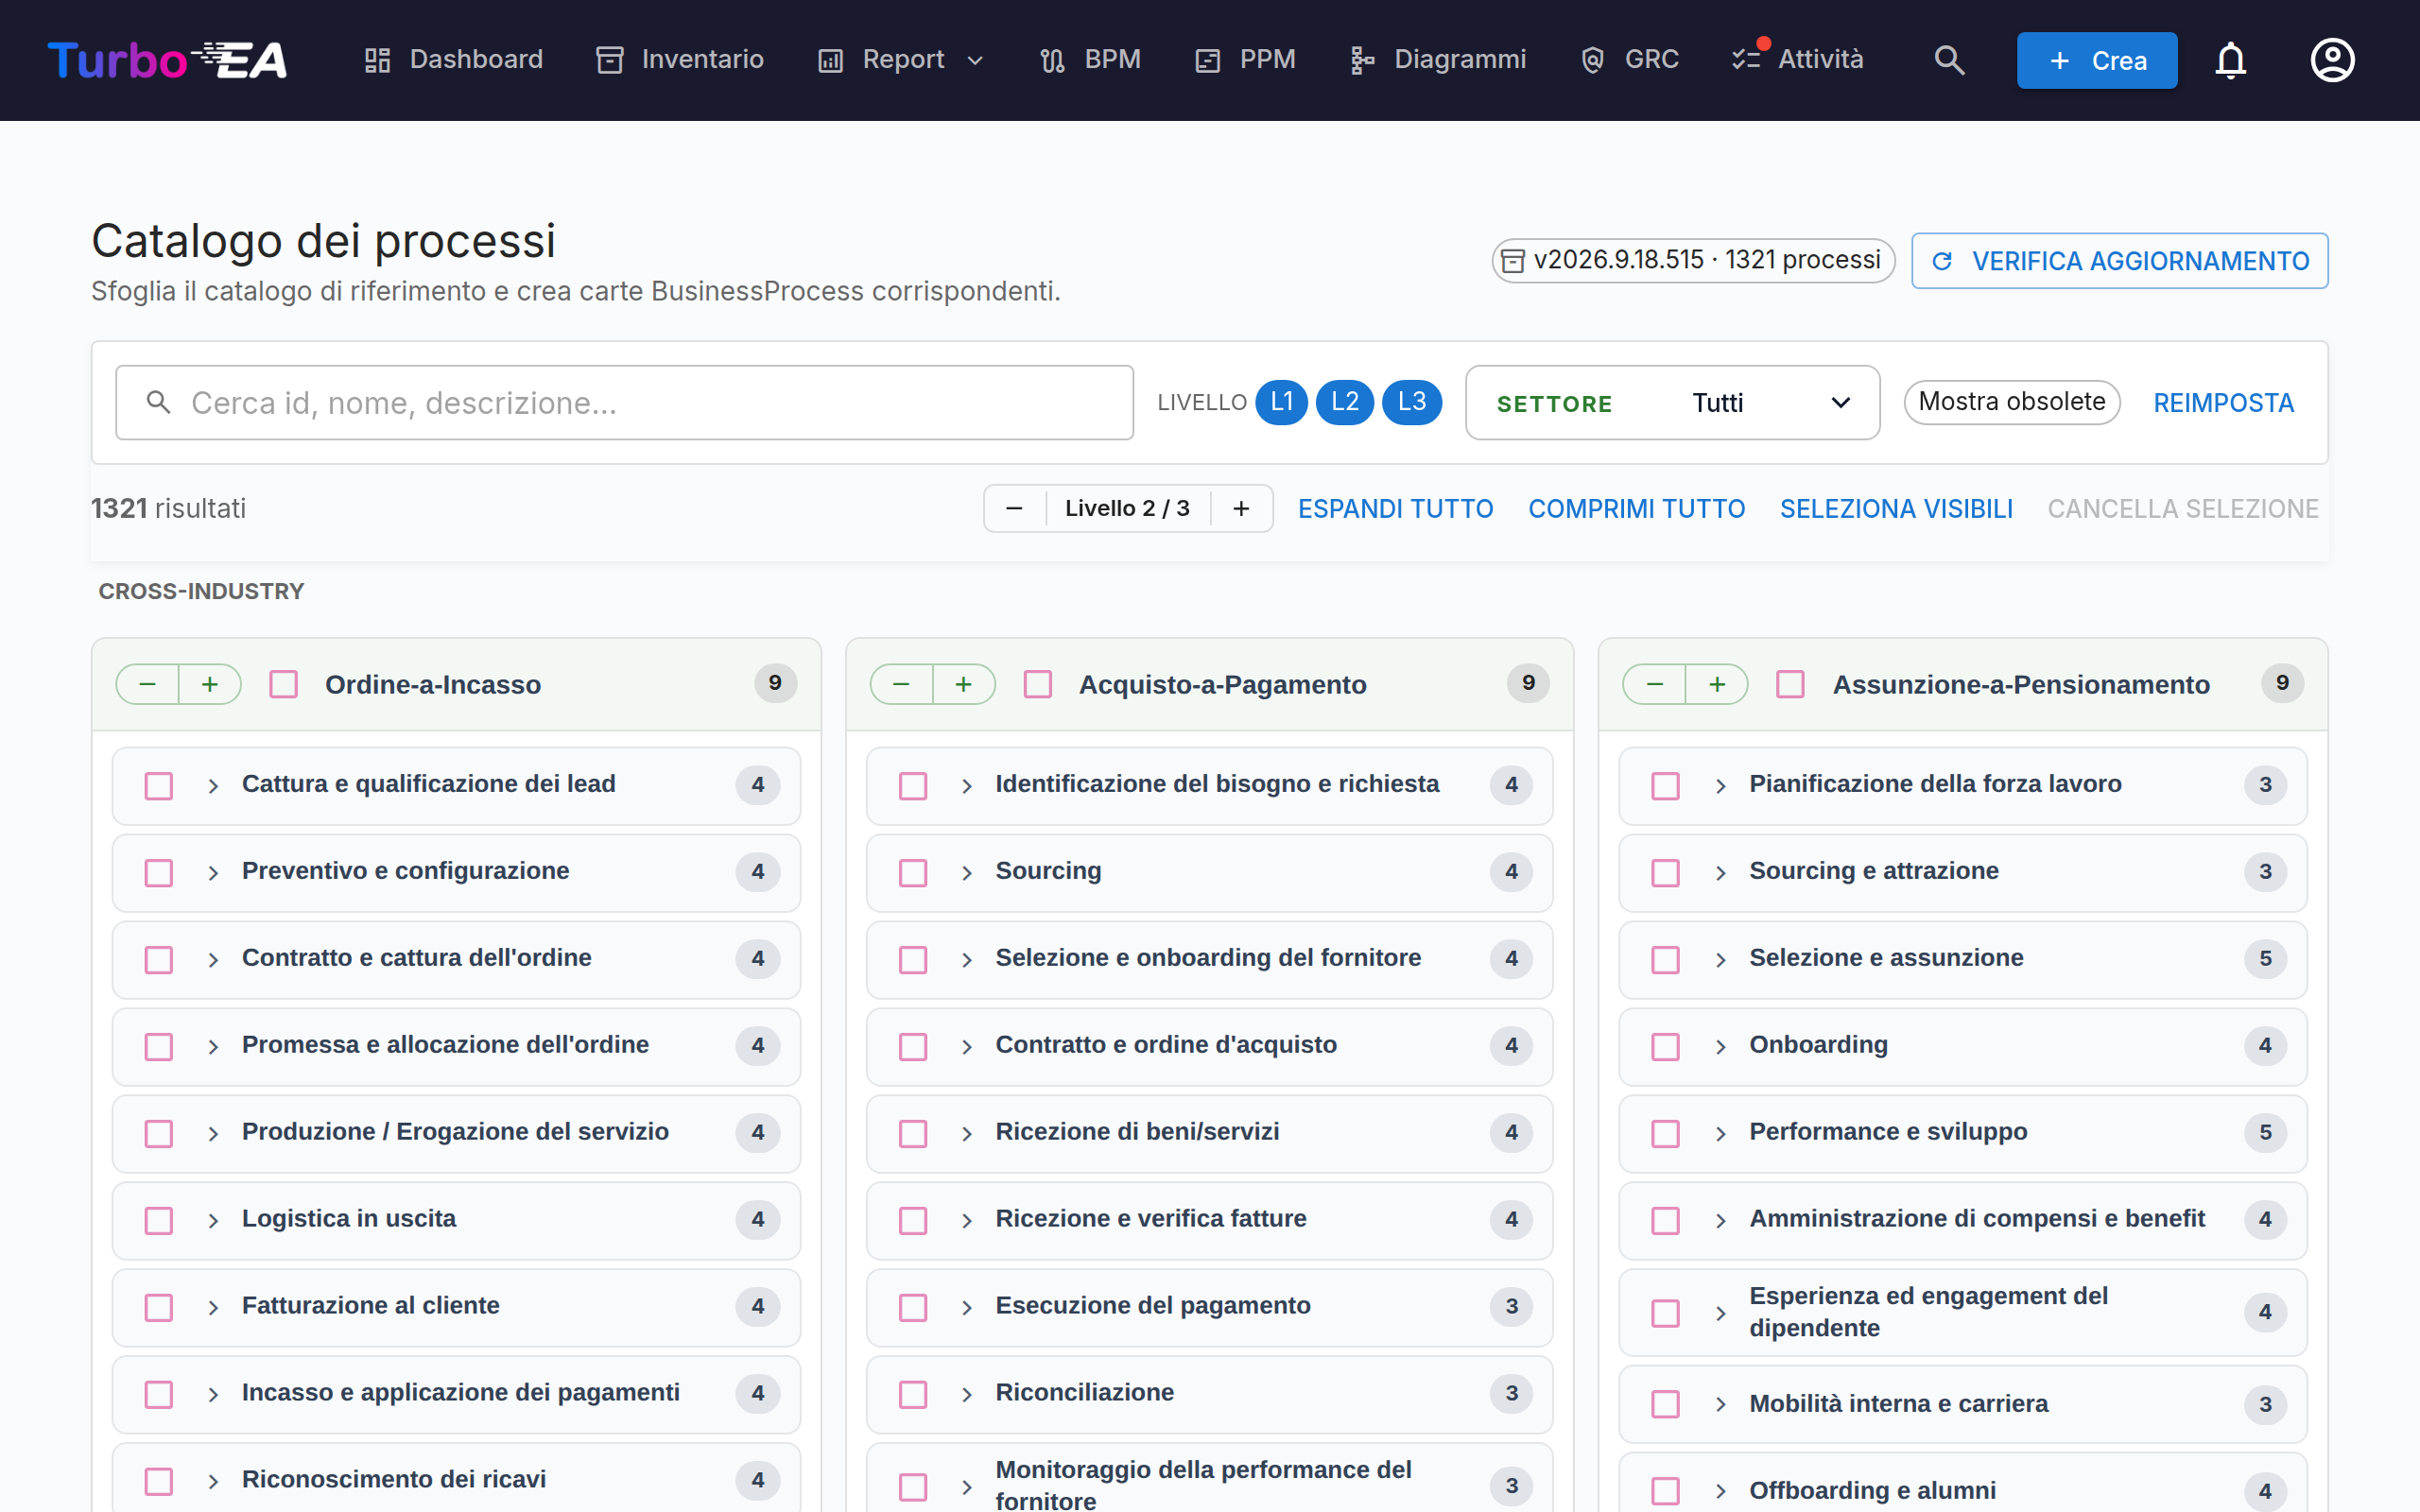This screenshot has width=2420, height=1512.
Task: Expand Preventivo e configurazione row chevron
Action: 213,873
